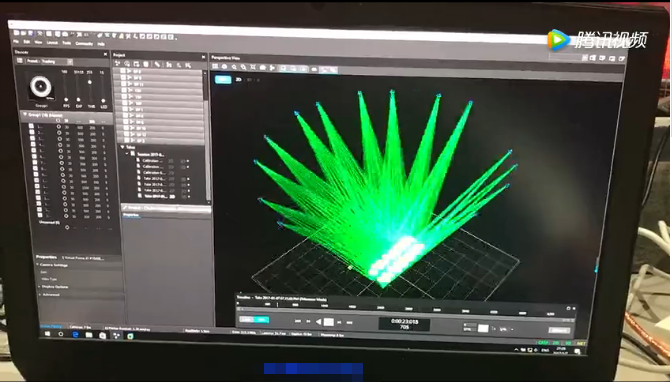Click the grid layout icon in Perspective View toolbar
Screen dimensions: 672x382
tap(215, 66)
